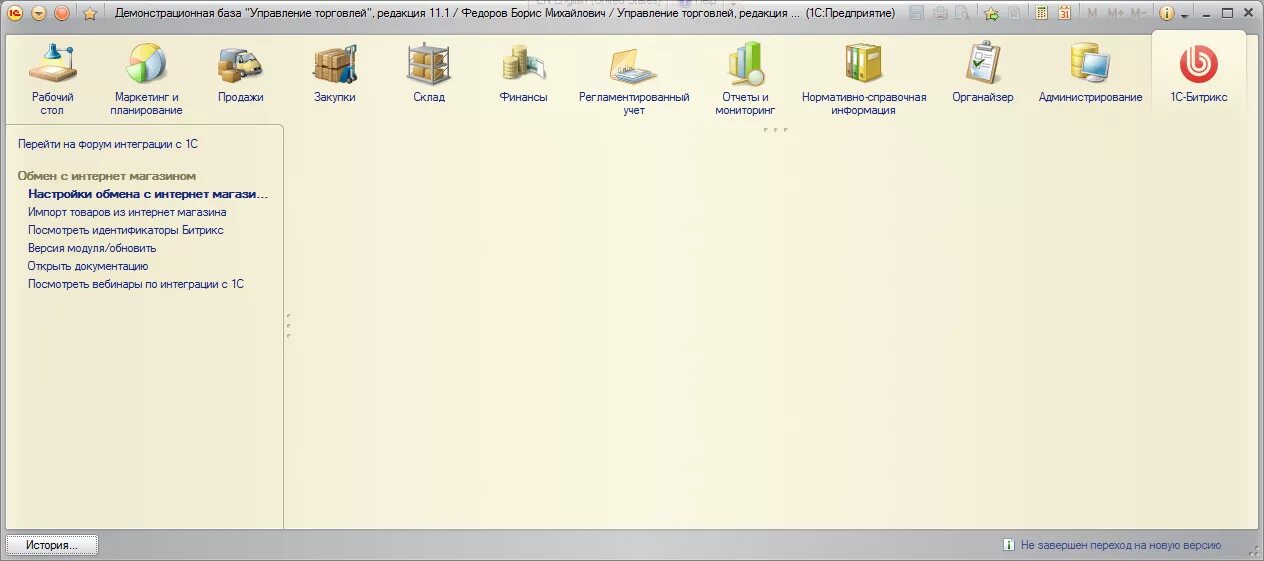This screenshot has height=561, width=1264.
Task: Open Регламентированный учет section
Action: click(634, 79)
